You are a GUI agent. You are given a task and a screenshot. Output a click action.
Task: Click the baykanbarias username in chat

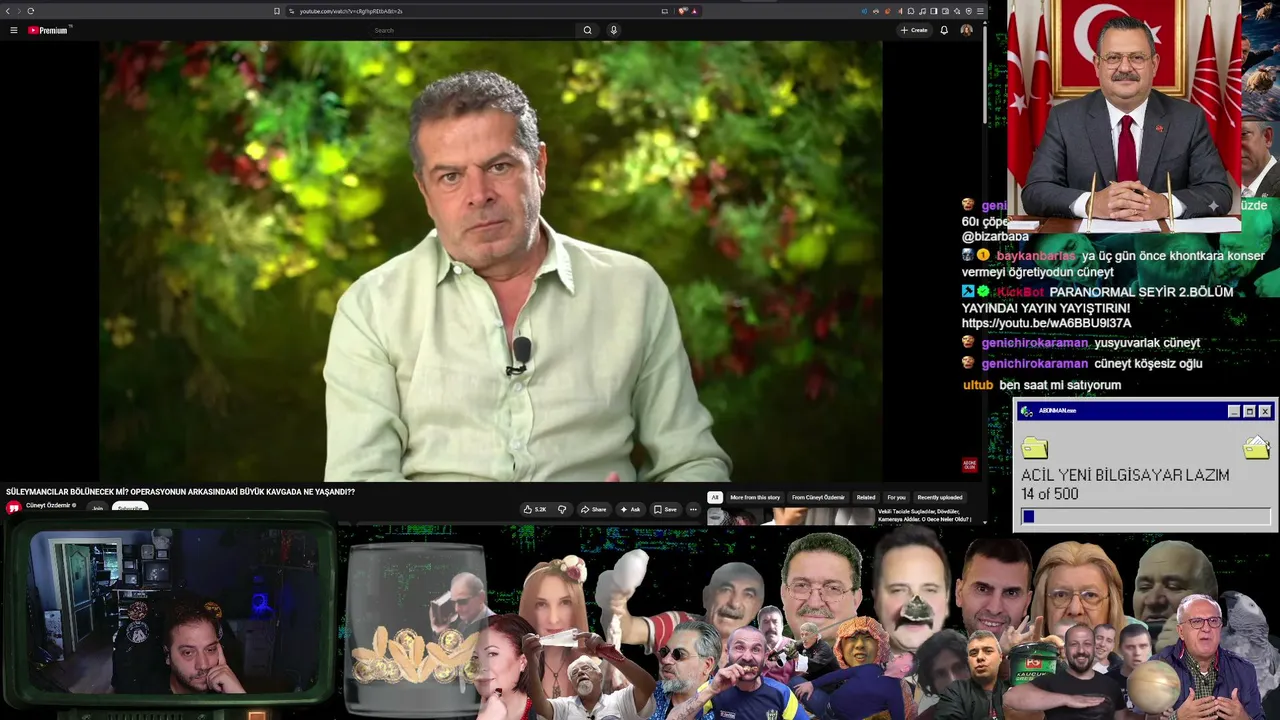(x=1035, y=256)
